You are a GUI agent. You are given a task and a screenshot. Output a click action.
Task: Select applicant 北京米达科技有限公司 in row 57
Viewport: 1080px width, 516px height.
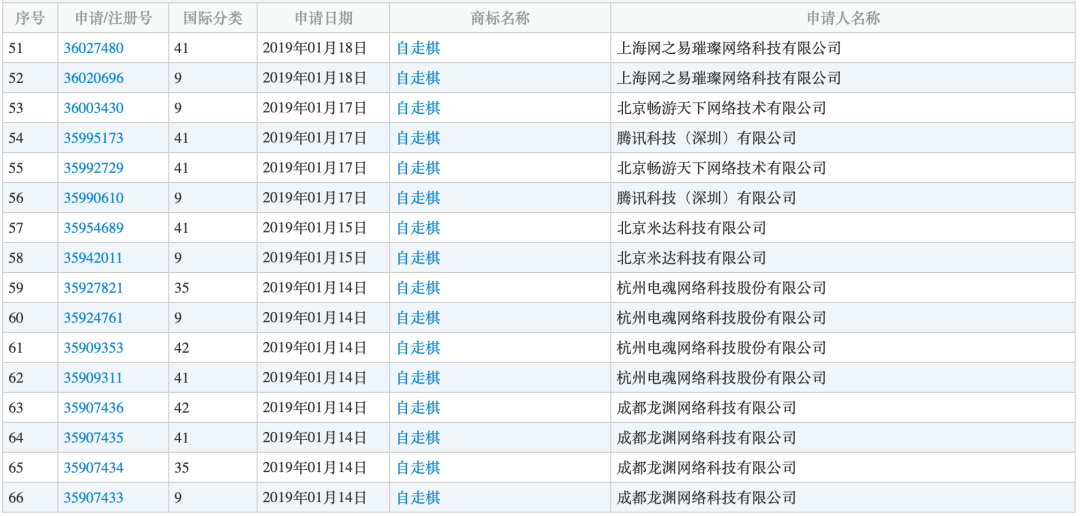point(692,228)
